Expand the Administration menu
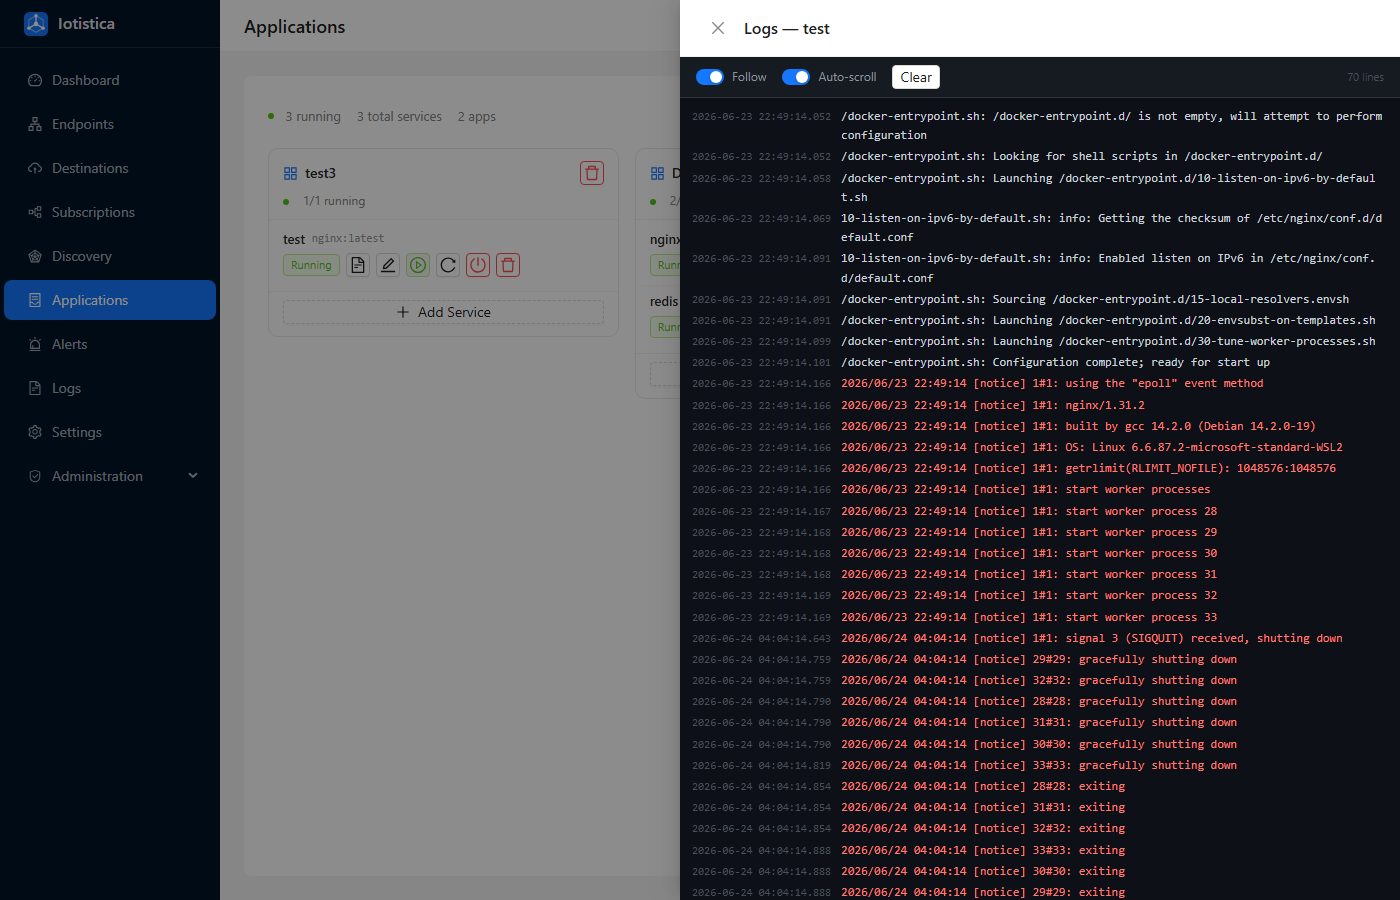The width and height of the screenshot is (1400, 900). (110, 476)
